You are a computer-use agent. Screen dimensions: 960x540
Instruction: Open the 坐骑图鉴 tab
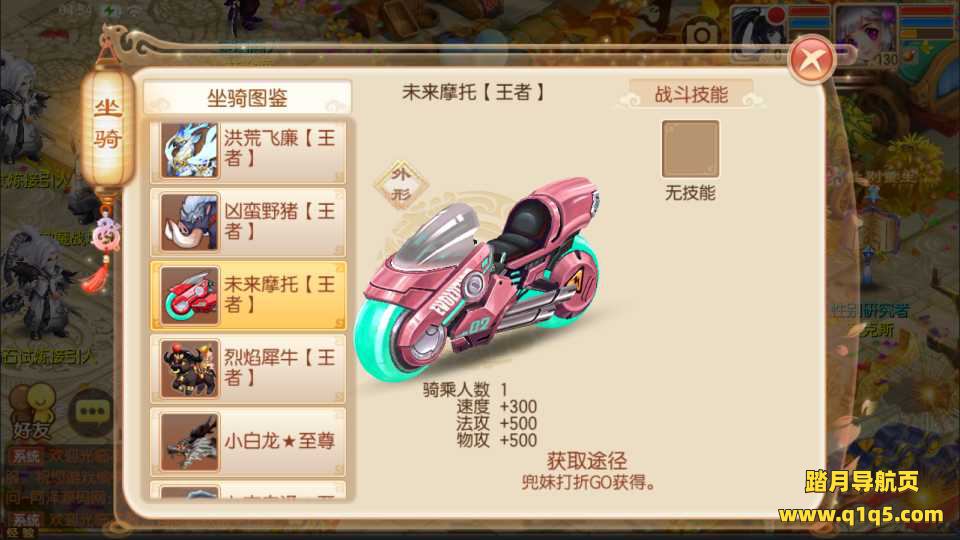[x=247, y=97]
